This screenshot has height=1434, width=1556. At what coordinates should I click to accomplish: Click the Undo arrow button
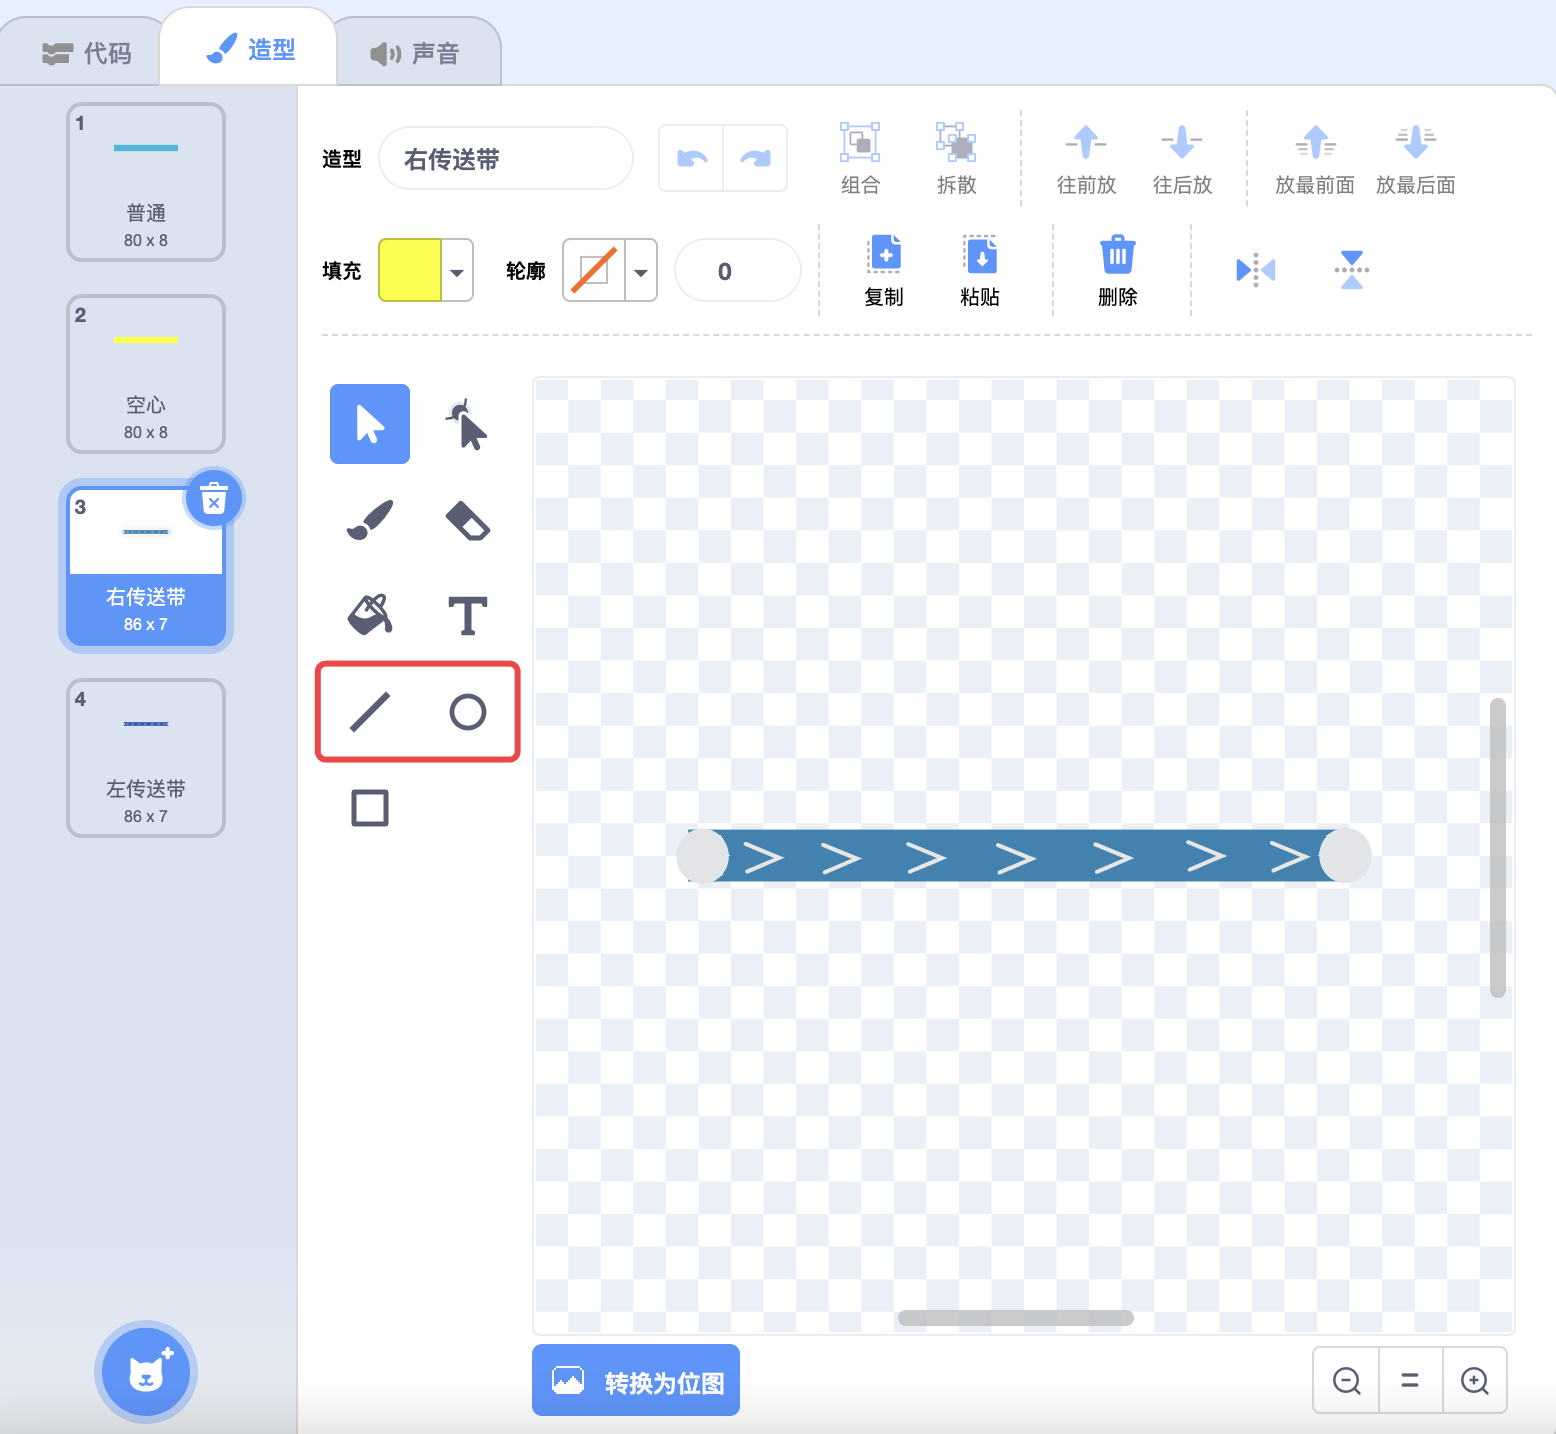click(691, 158)
